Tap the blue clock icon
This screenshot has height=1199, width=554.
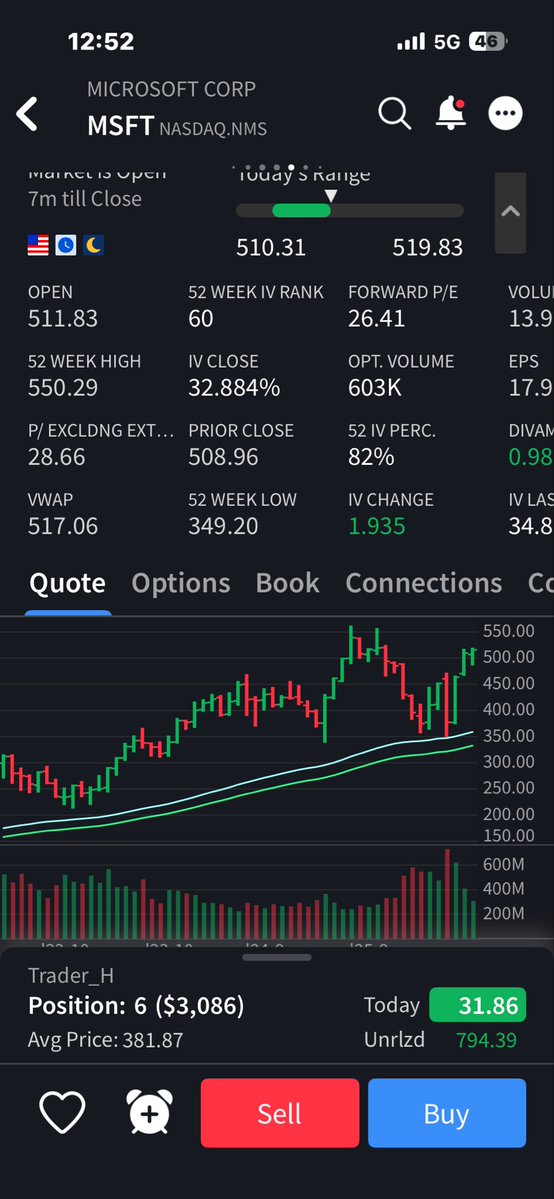tap(66, 245)
